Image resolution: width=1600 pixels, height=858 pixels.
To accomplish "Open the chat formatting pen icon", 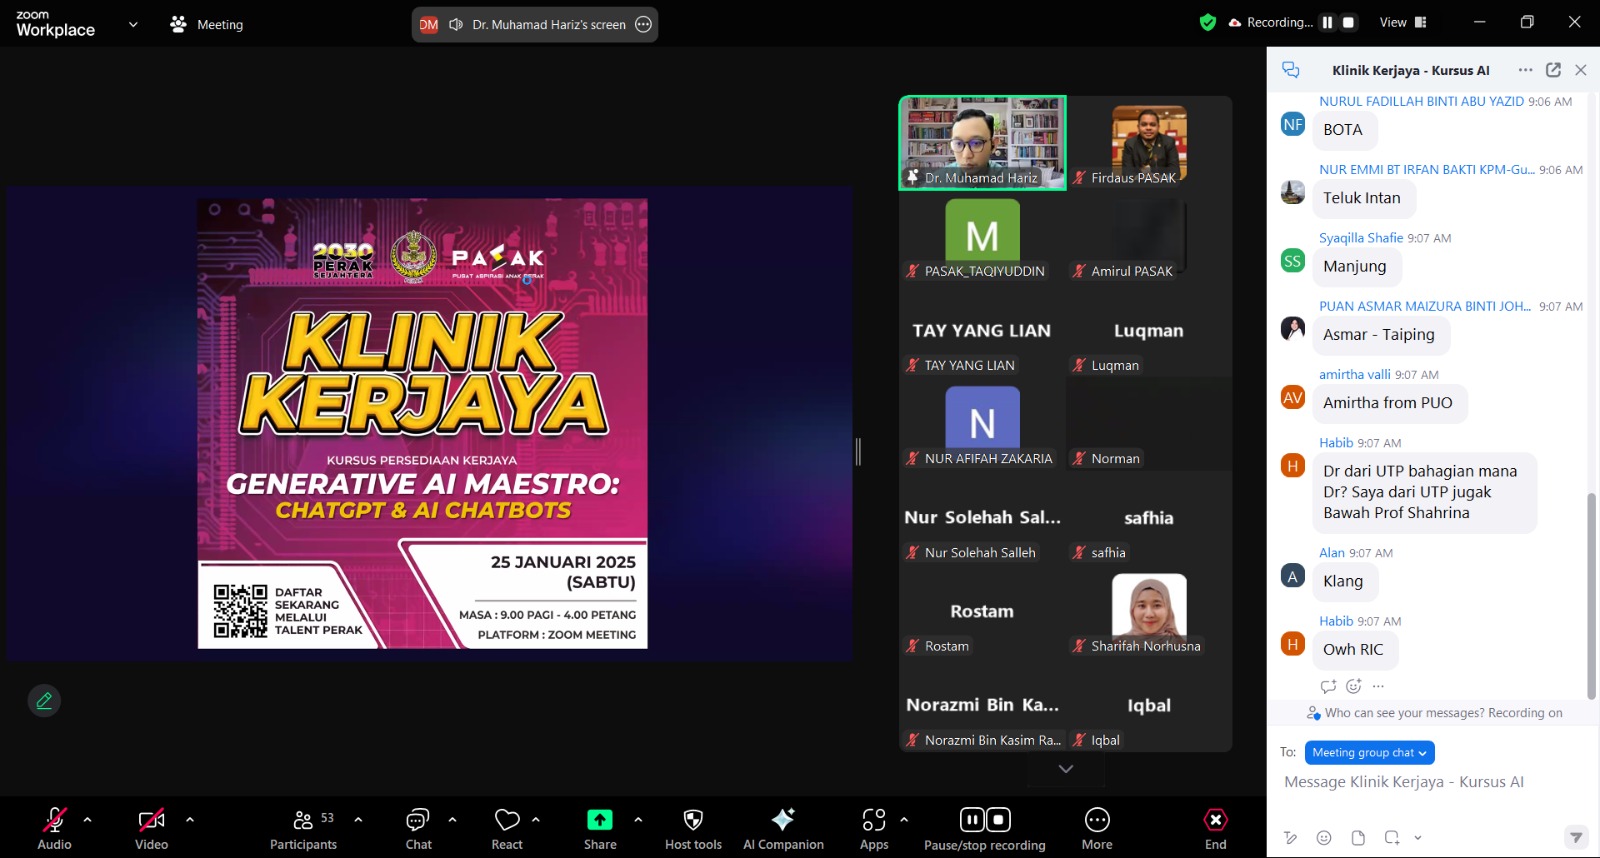I will coord(1291,838).
